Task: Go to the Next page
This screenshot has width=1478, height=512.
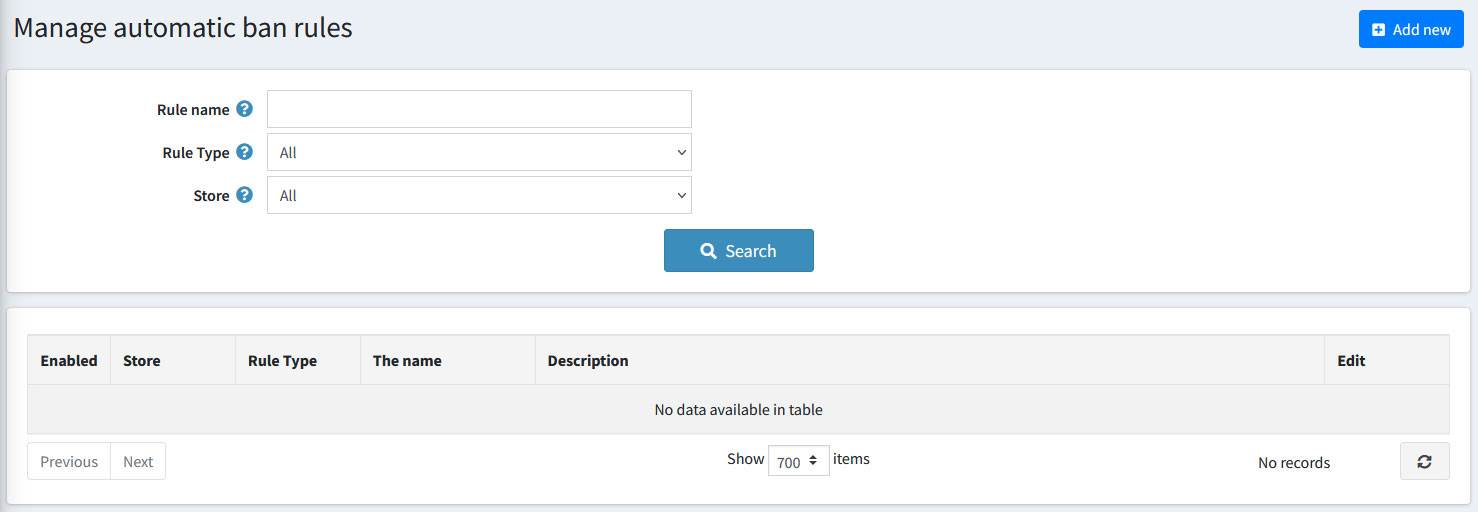Action: (138, 462)
